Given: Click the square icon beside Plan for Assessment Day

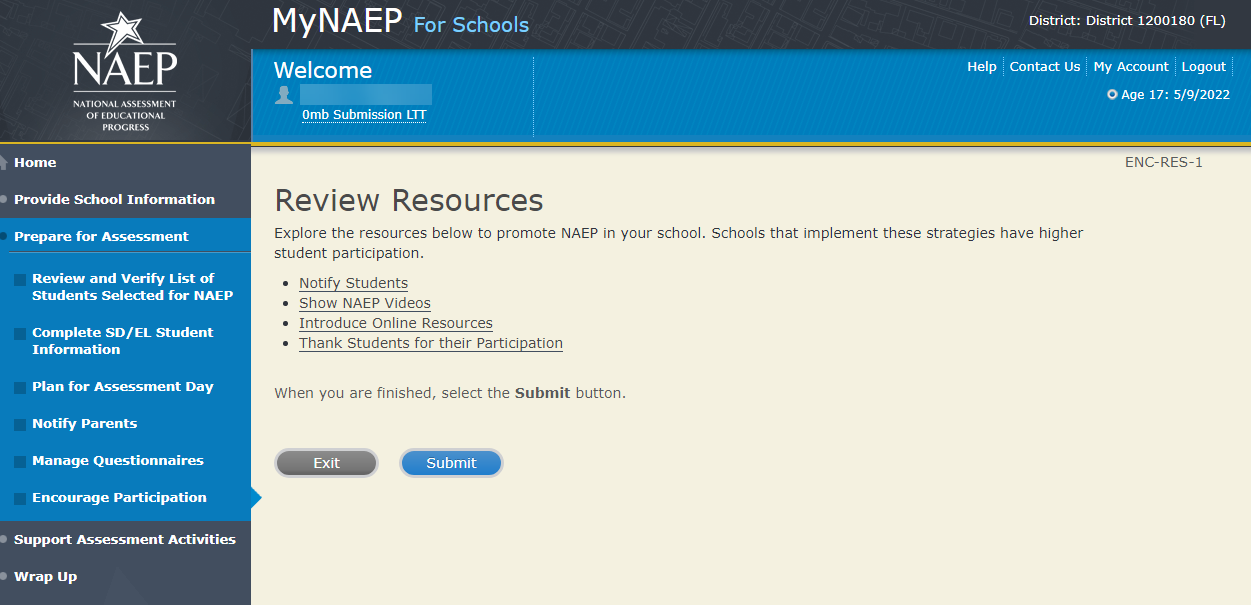Looking at the screenshot, I should click(x=20, y=388).
